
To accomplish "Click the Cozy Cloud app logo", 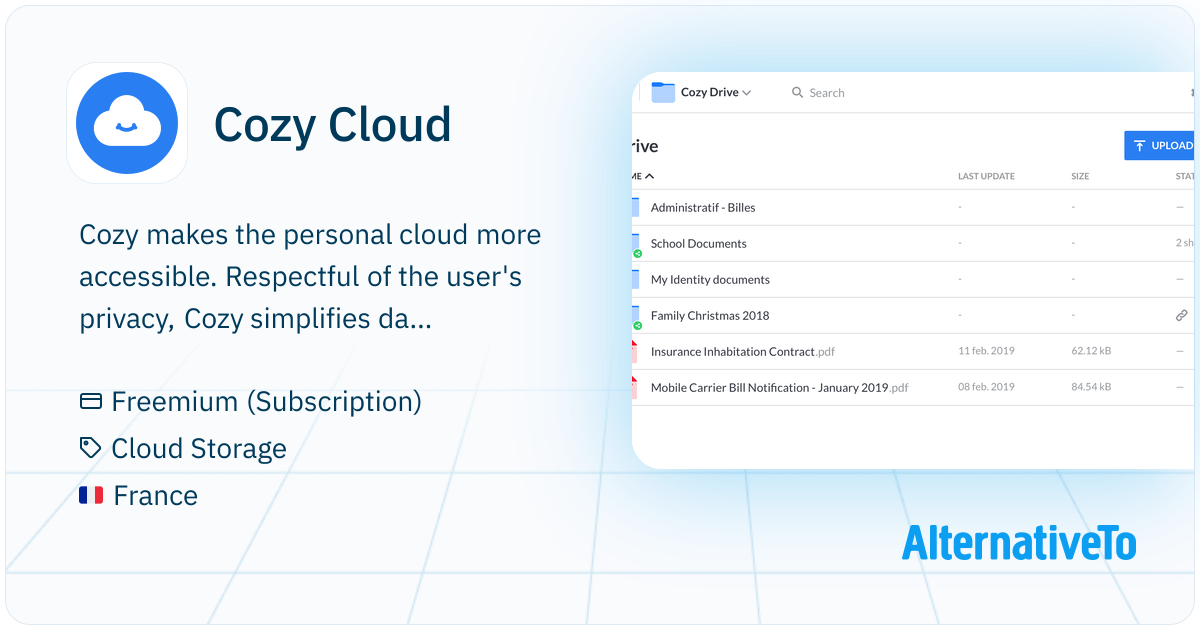I will click(x=127, y=123).
